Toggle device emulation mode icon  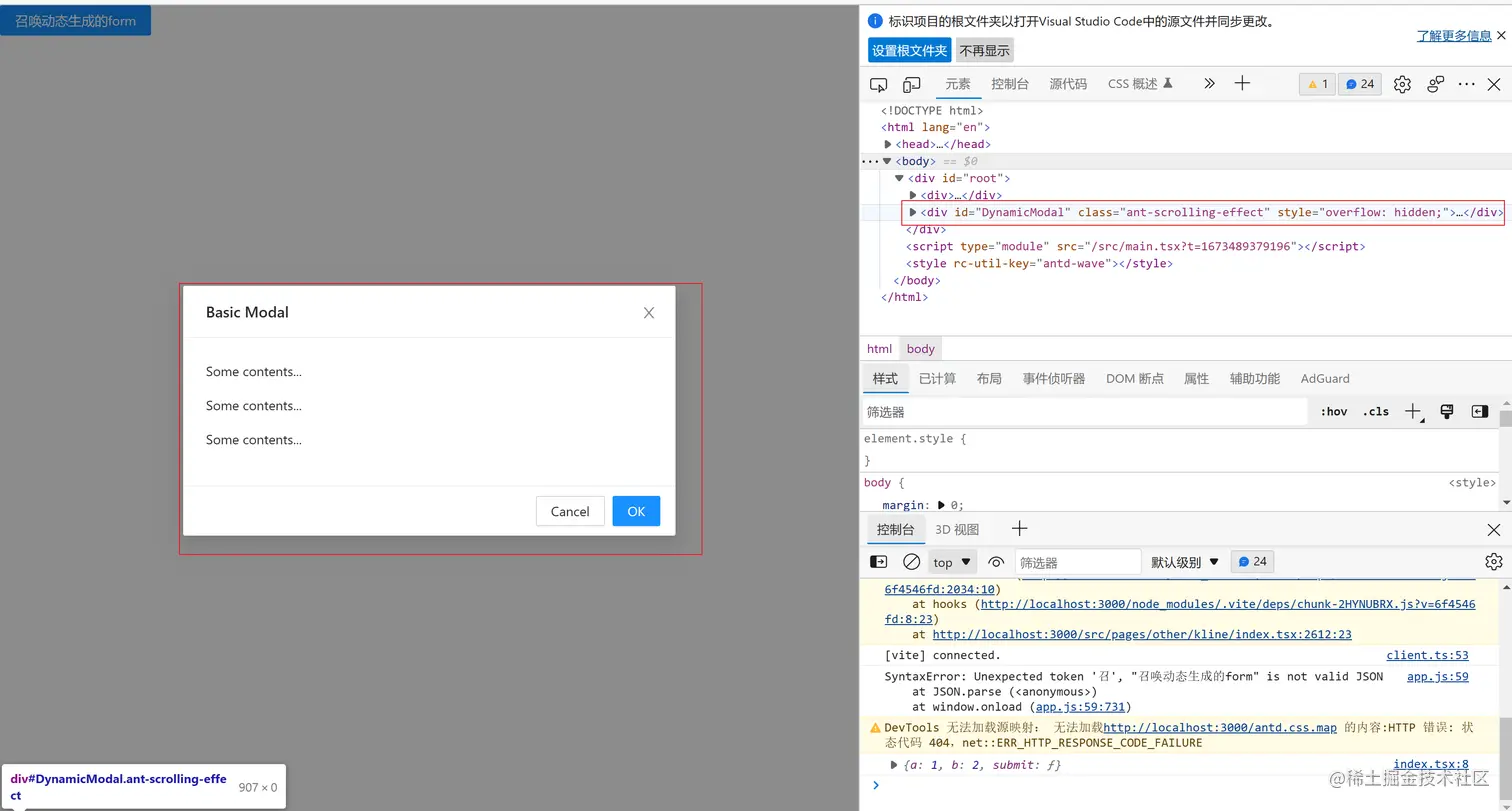pos(911,84)
